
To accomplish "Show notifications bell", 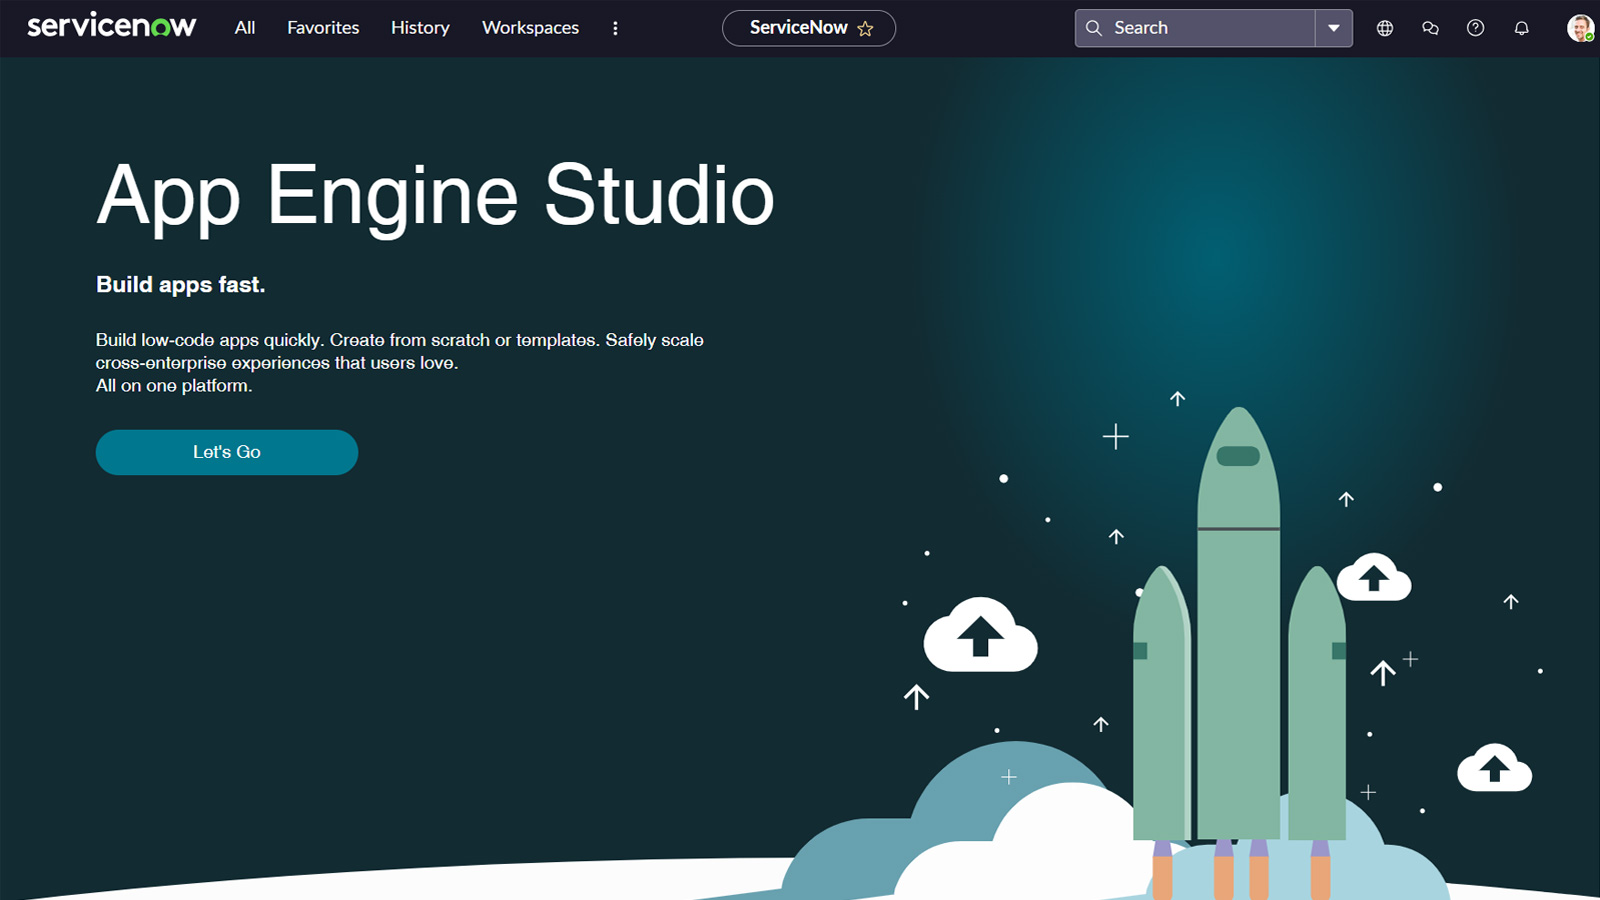I will [1521, 28].
